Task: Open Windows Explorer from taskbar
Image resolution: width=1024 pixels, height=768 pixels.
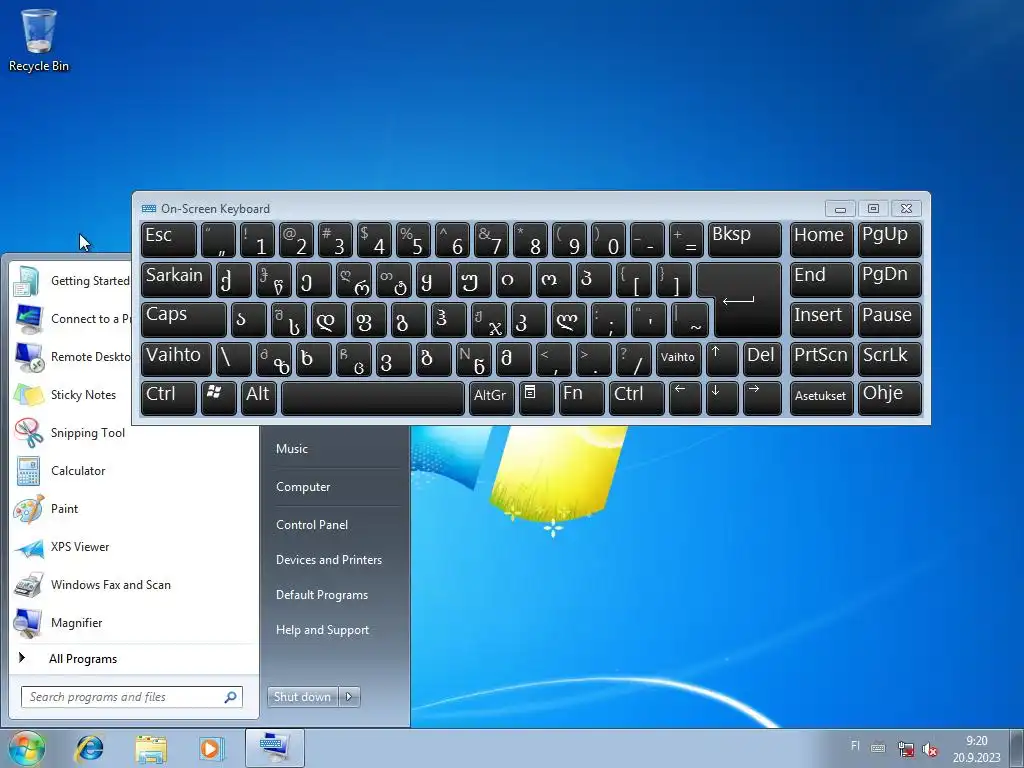Action: 151,748
